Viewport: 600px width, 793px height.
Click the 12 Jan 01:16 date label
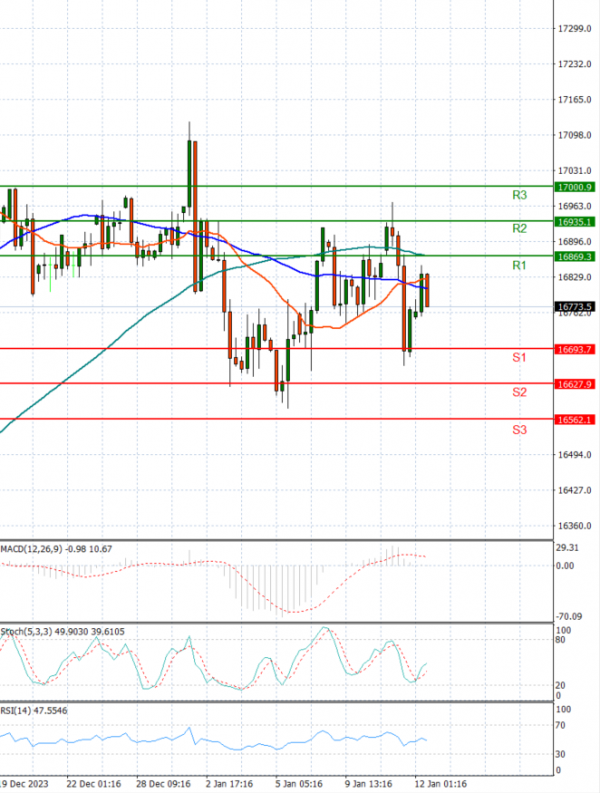pyautogui.click(x=441, y=784)
